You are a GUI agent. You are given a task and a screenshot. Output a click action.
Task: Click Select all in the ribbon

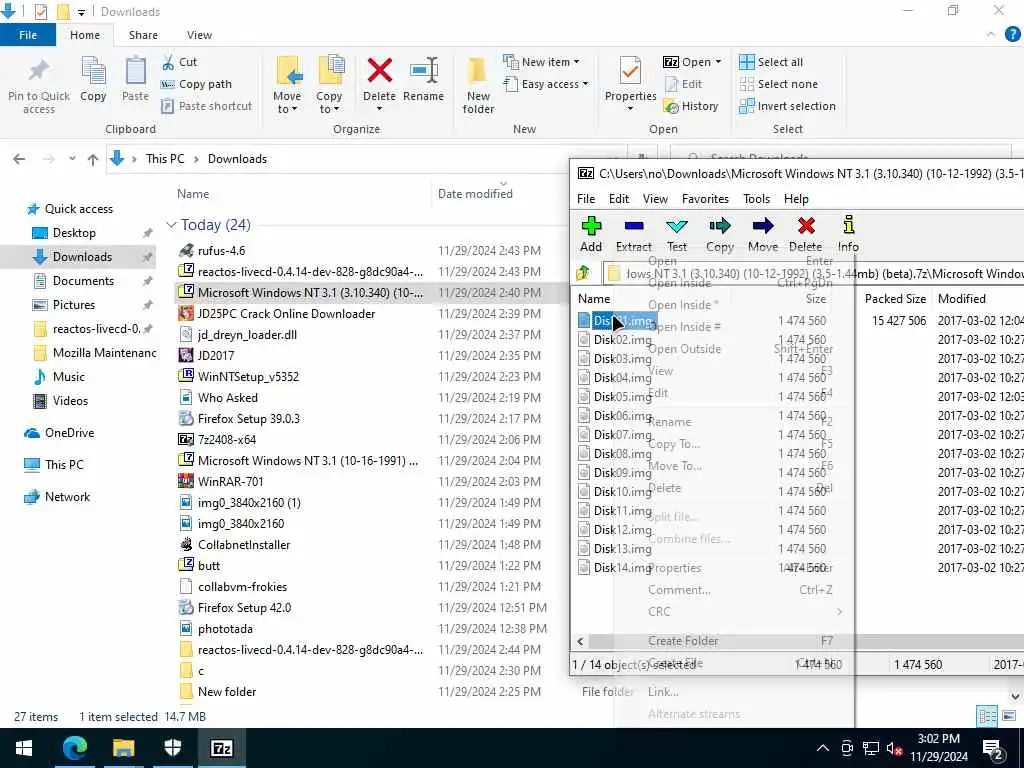pyautogui.click(x=771, y=62)
